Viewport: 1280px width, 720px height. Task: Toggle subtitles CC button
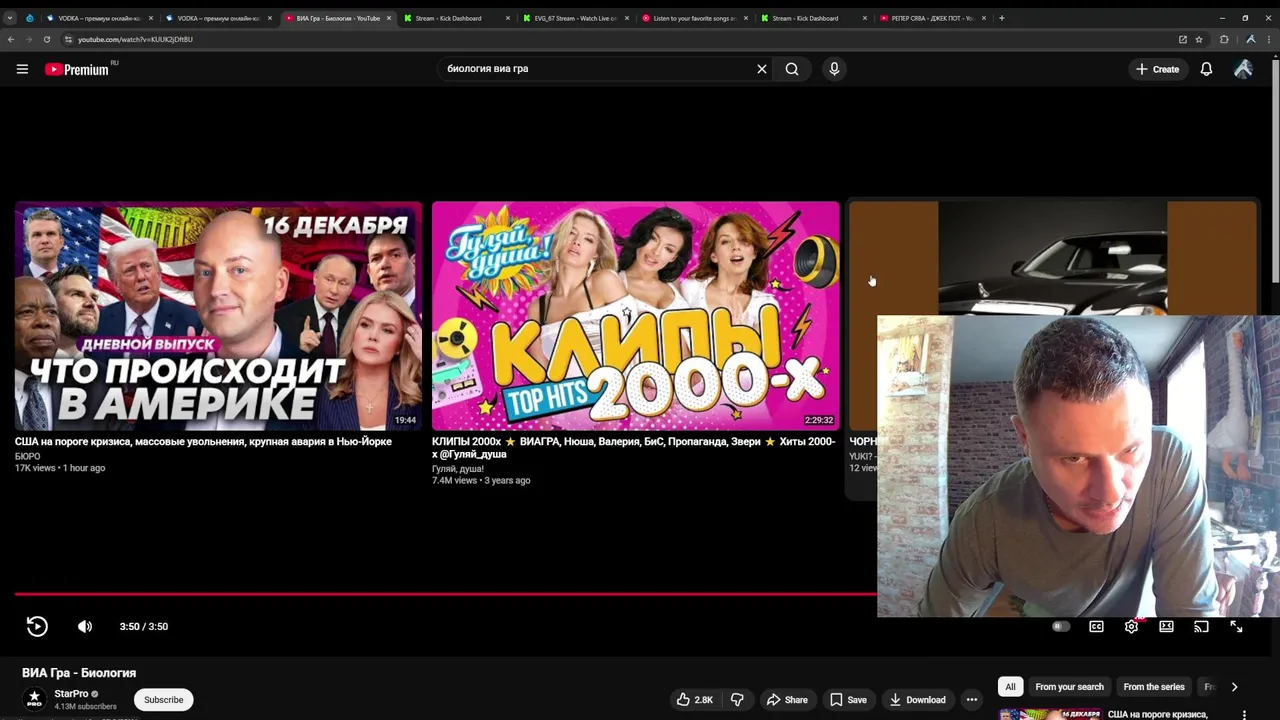[1096, 626]
